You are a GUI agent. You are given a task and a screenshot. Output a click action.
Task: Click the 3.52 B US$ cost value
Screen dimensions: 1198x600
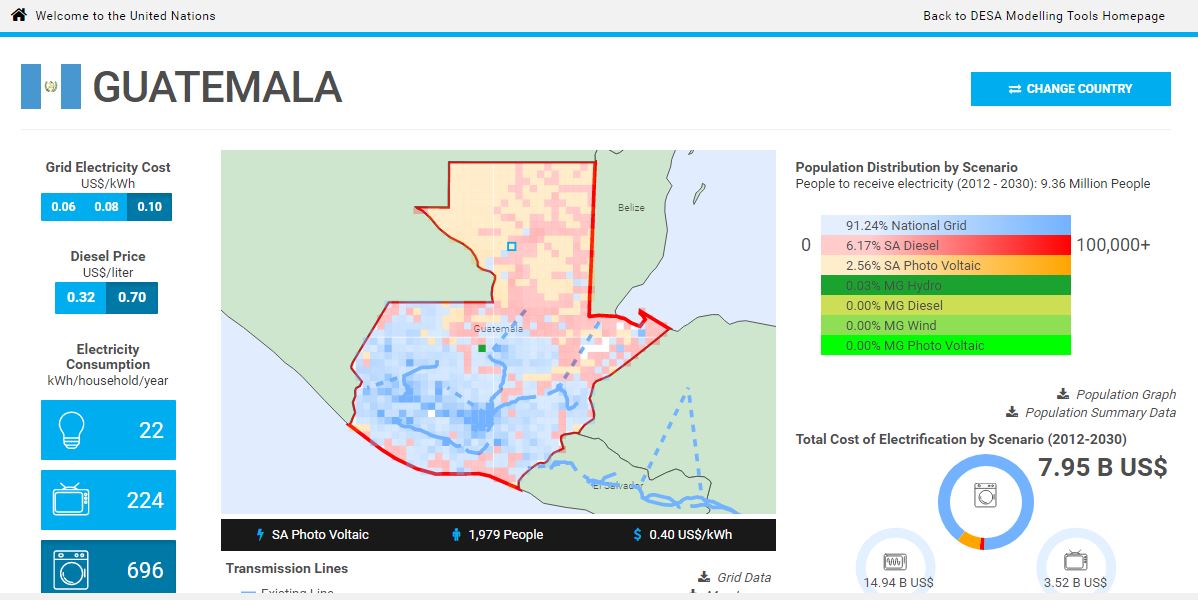tap(1075, 582)
